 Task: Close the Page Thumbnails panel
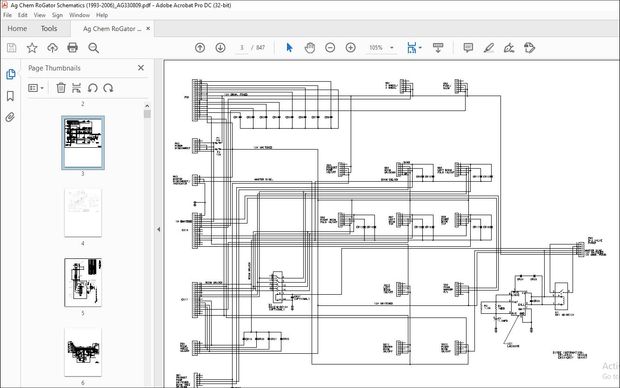[x=141, y=68]
